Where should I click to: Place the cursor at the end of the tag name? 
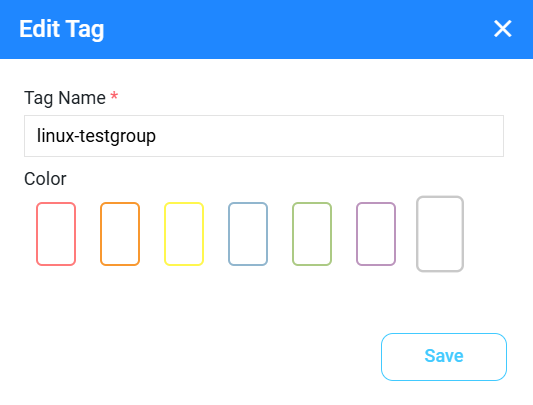click(157, 136)
